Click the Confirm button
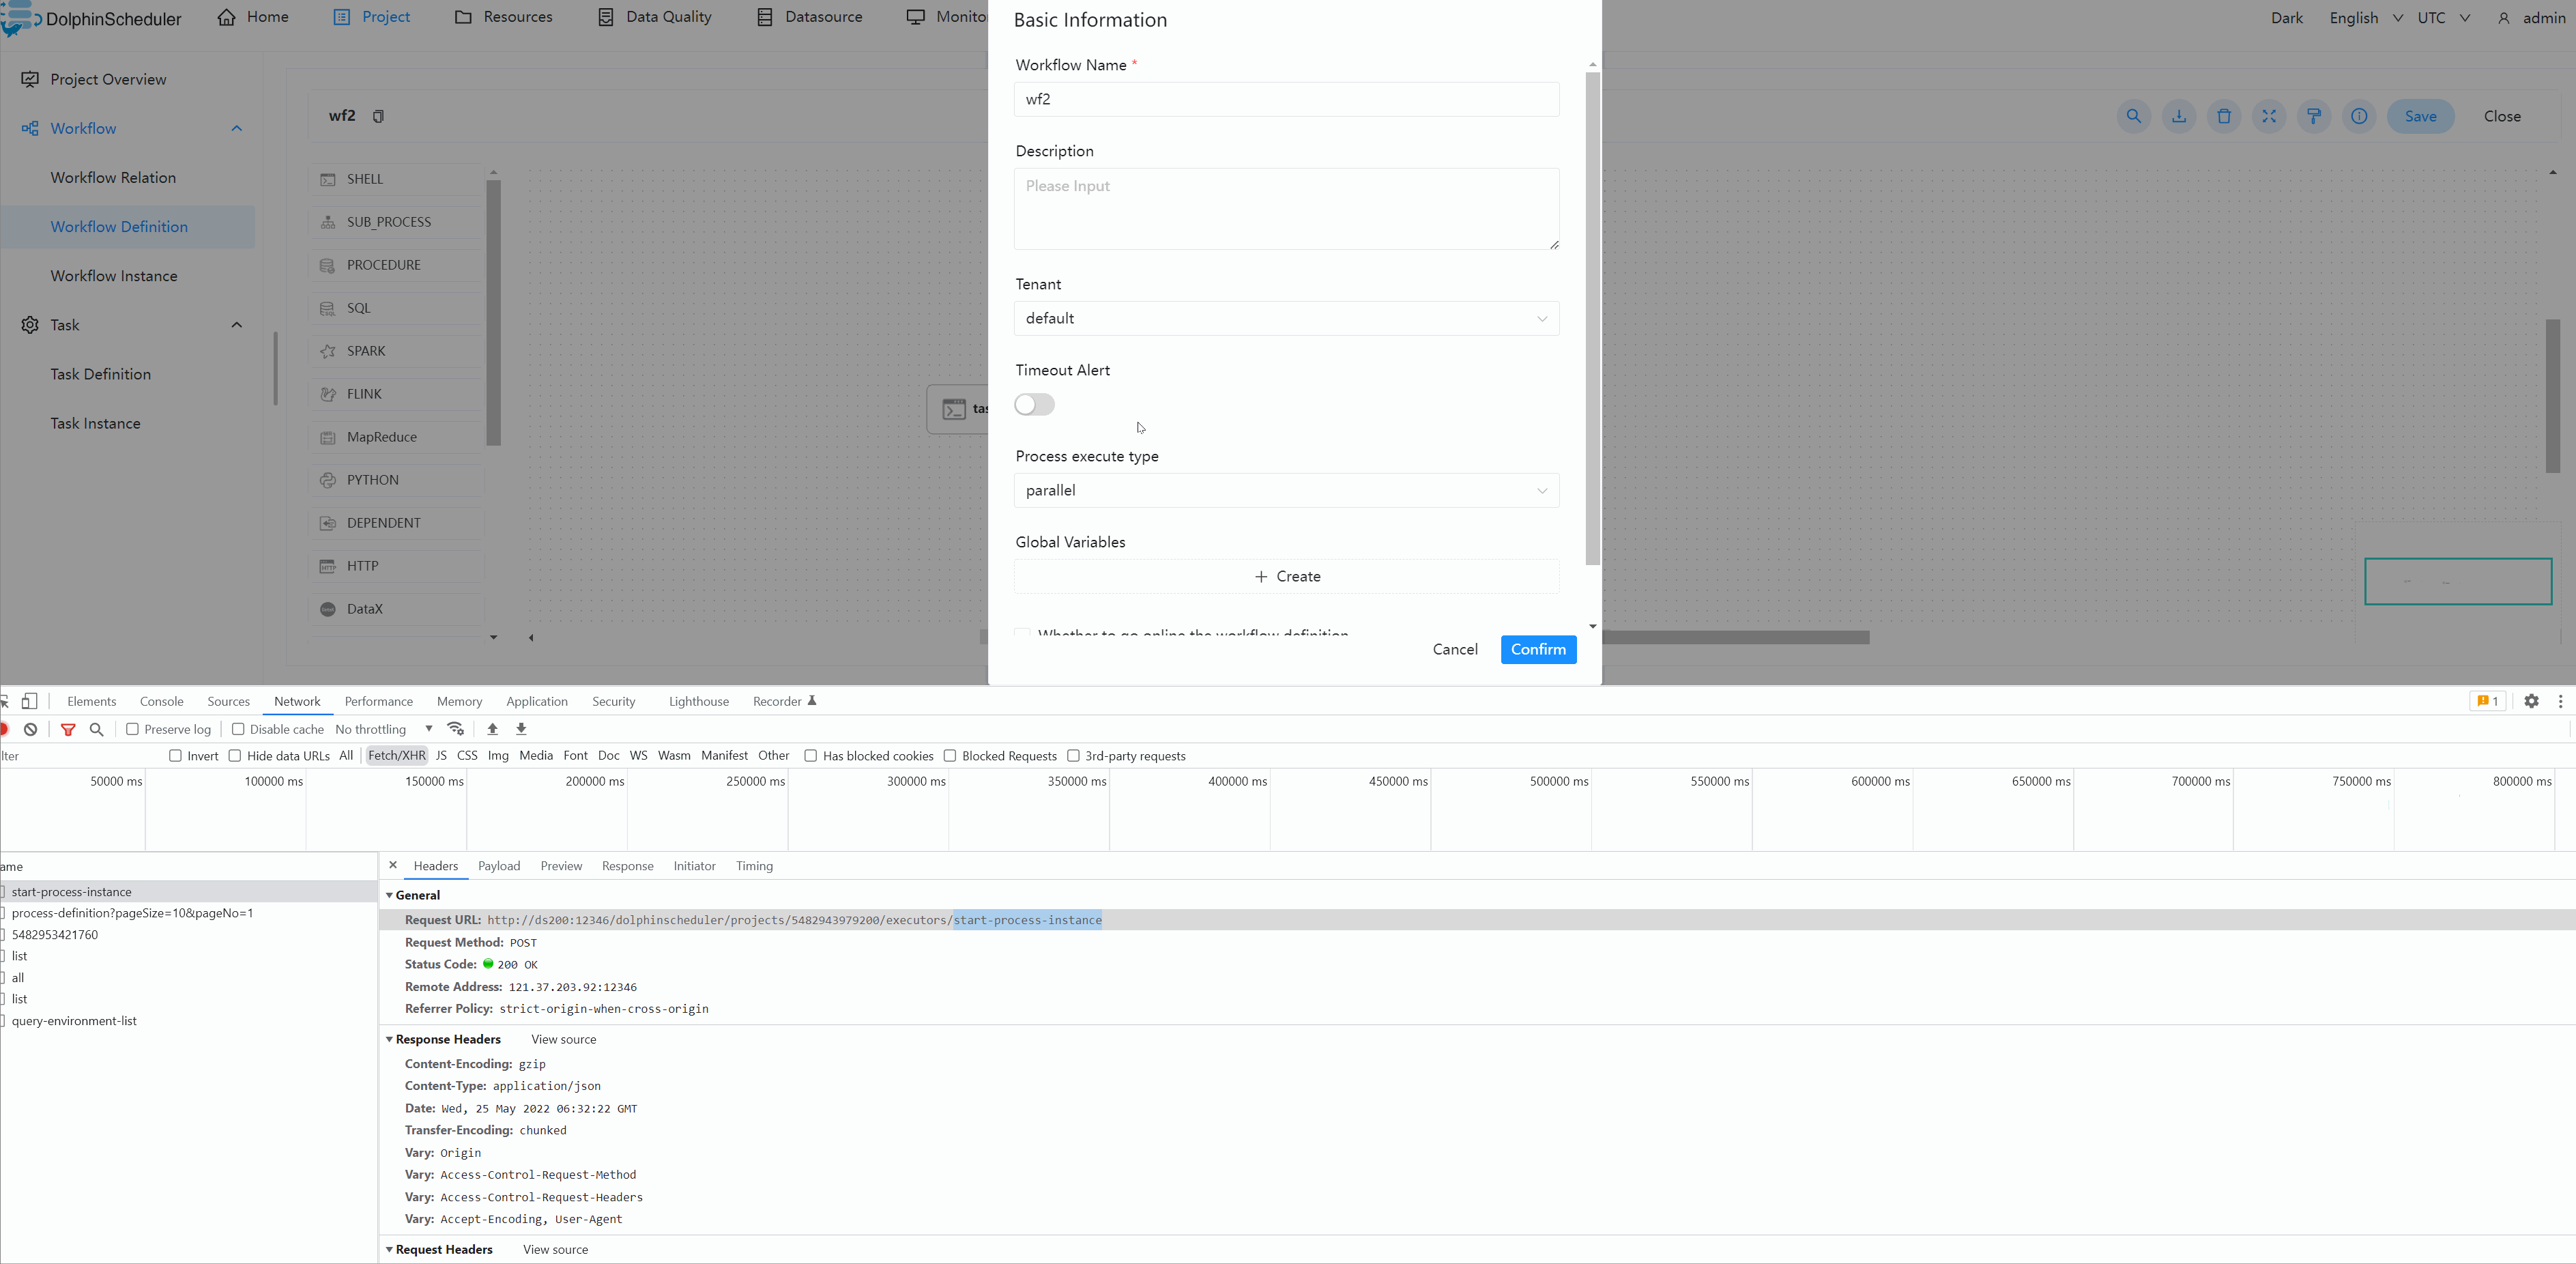2576x1264 pixels. click(x=1538, y=649)
